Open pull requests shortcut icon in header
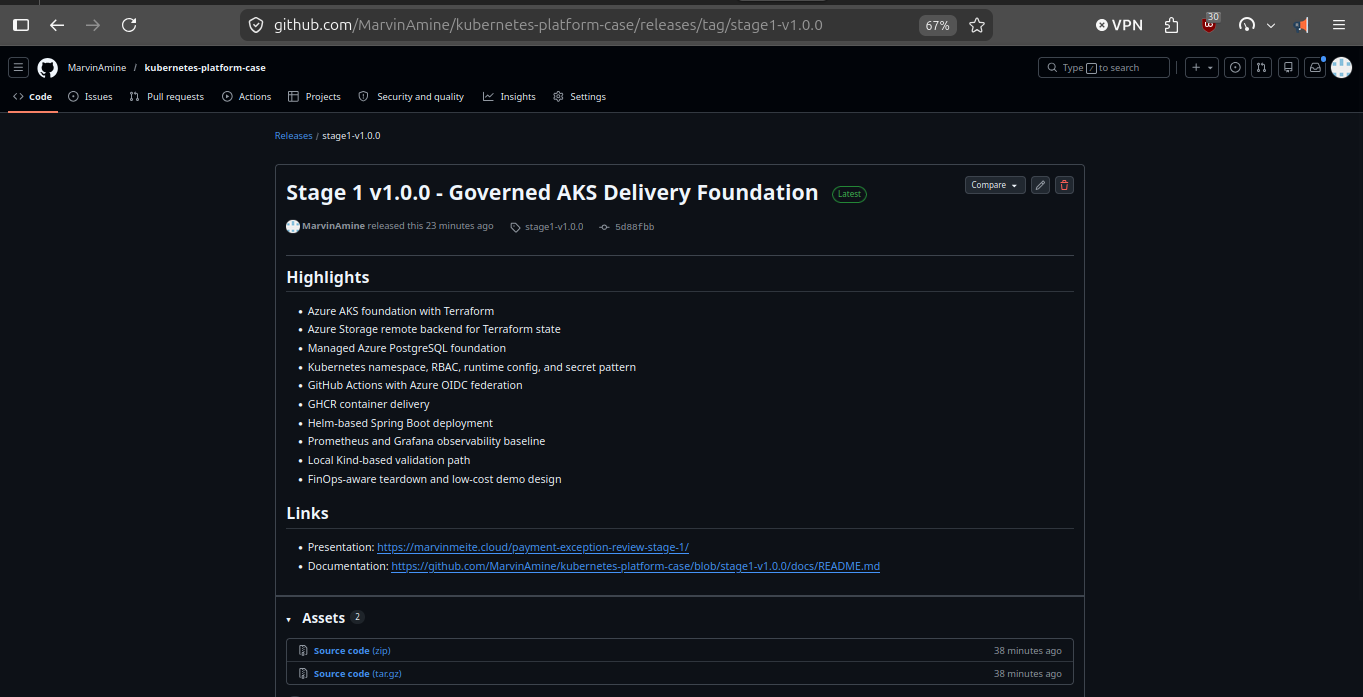The image size is (1363, 697). click(1262, 68)
